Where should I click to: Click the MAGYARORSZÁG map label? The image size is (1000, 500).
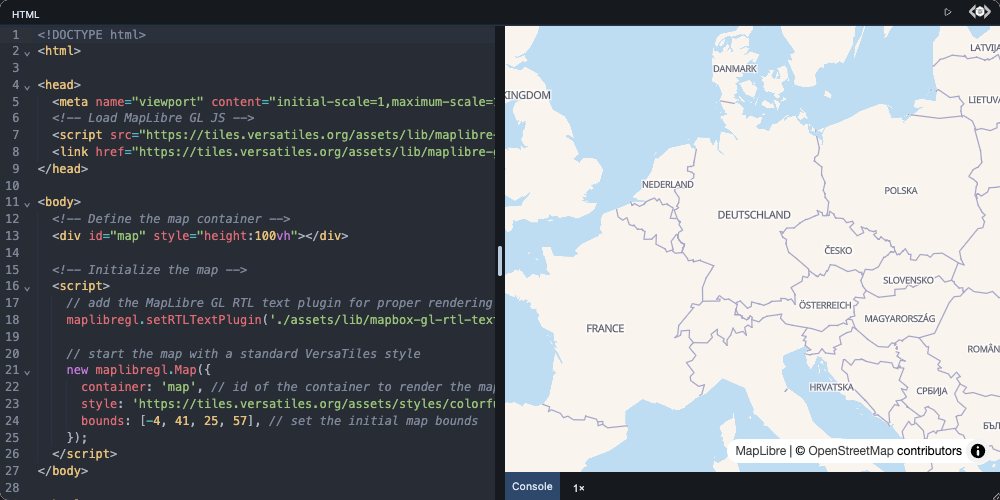point(899,318)
